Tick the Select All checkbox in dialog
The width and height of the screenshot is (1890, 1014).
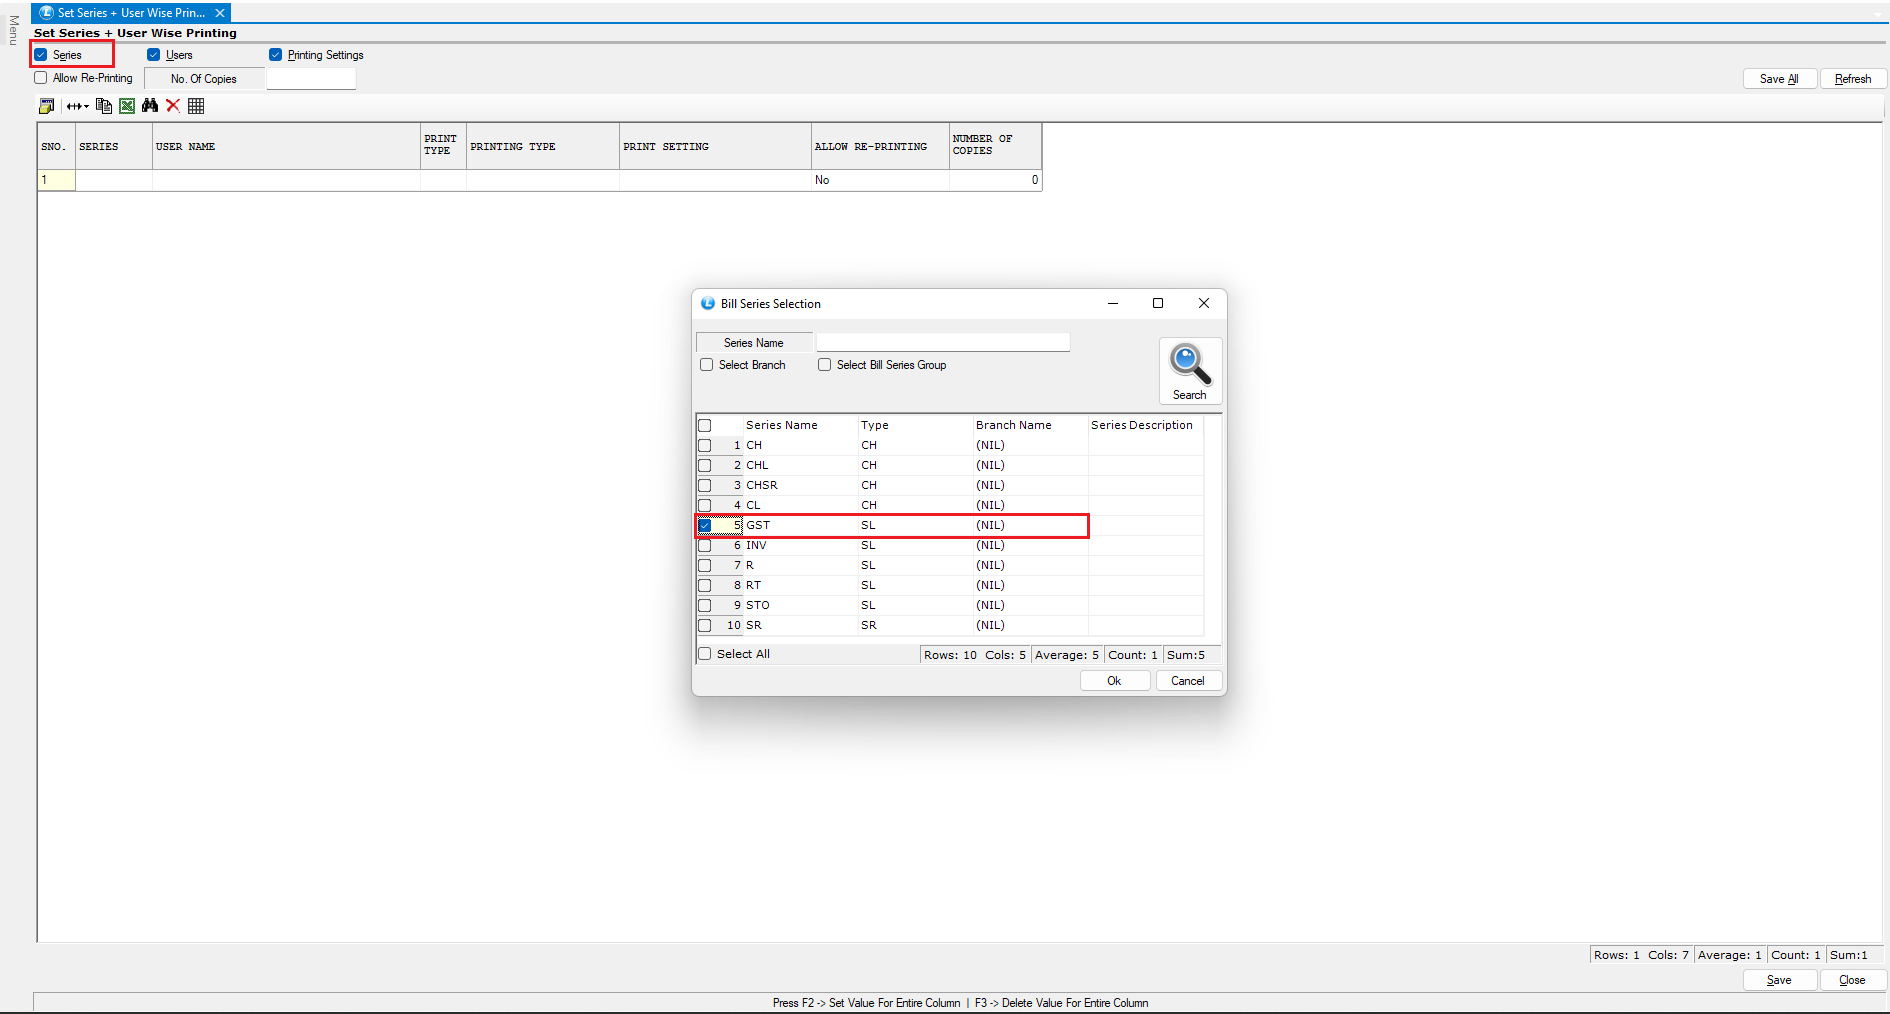click(705, 654)
